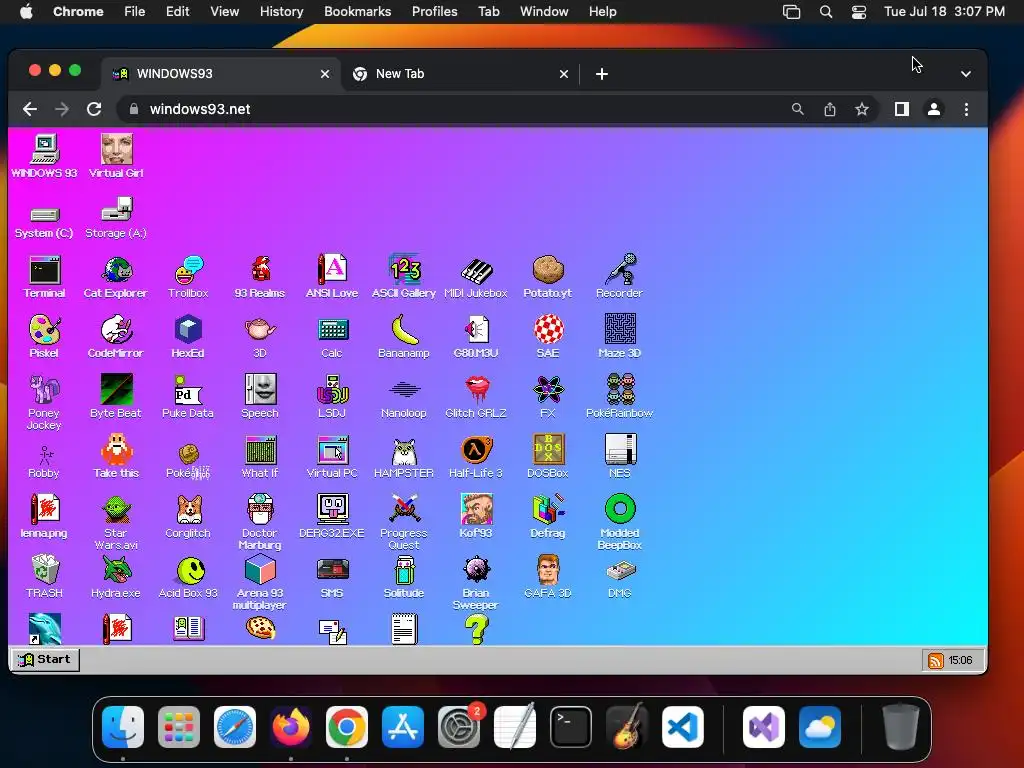Open macOS Control Center icon
1024x768 pixels.
tap(858, 12)
